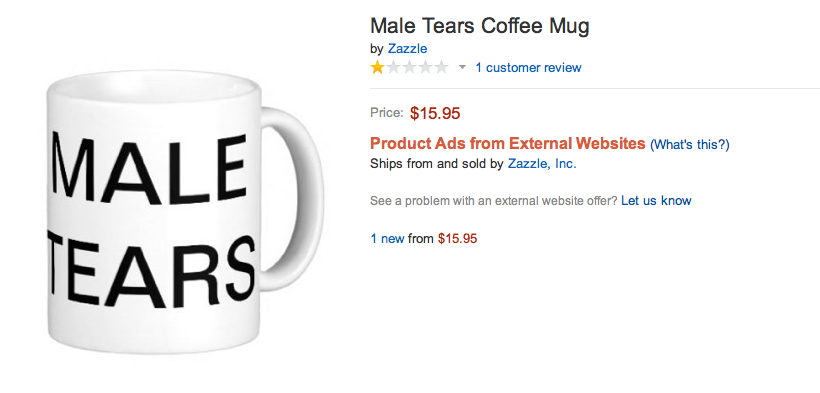Expand the rating breakdown dropdown arrow
The width and height of the screenshot is (820, 393).
point(462,68)
